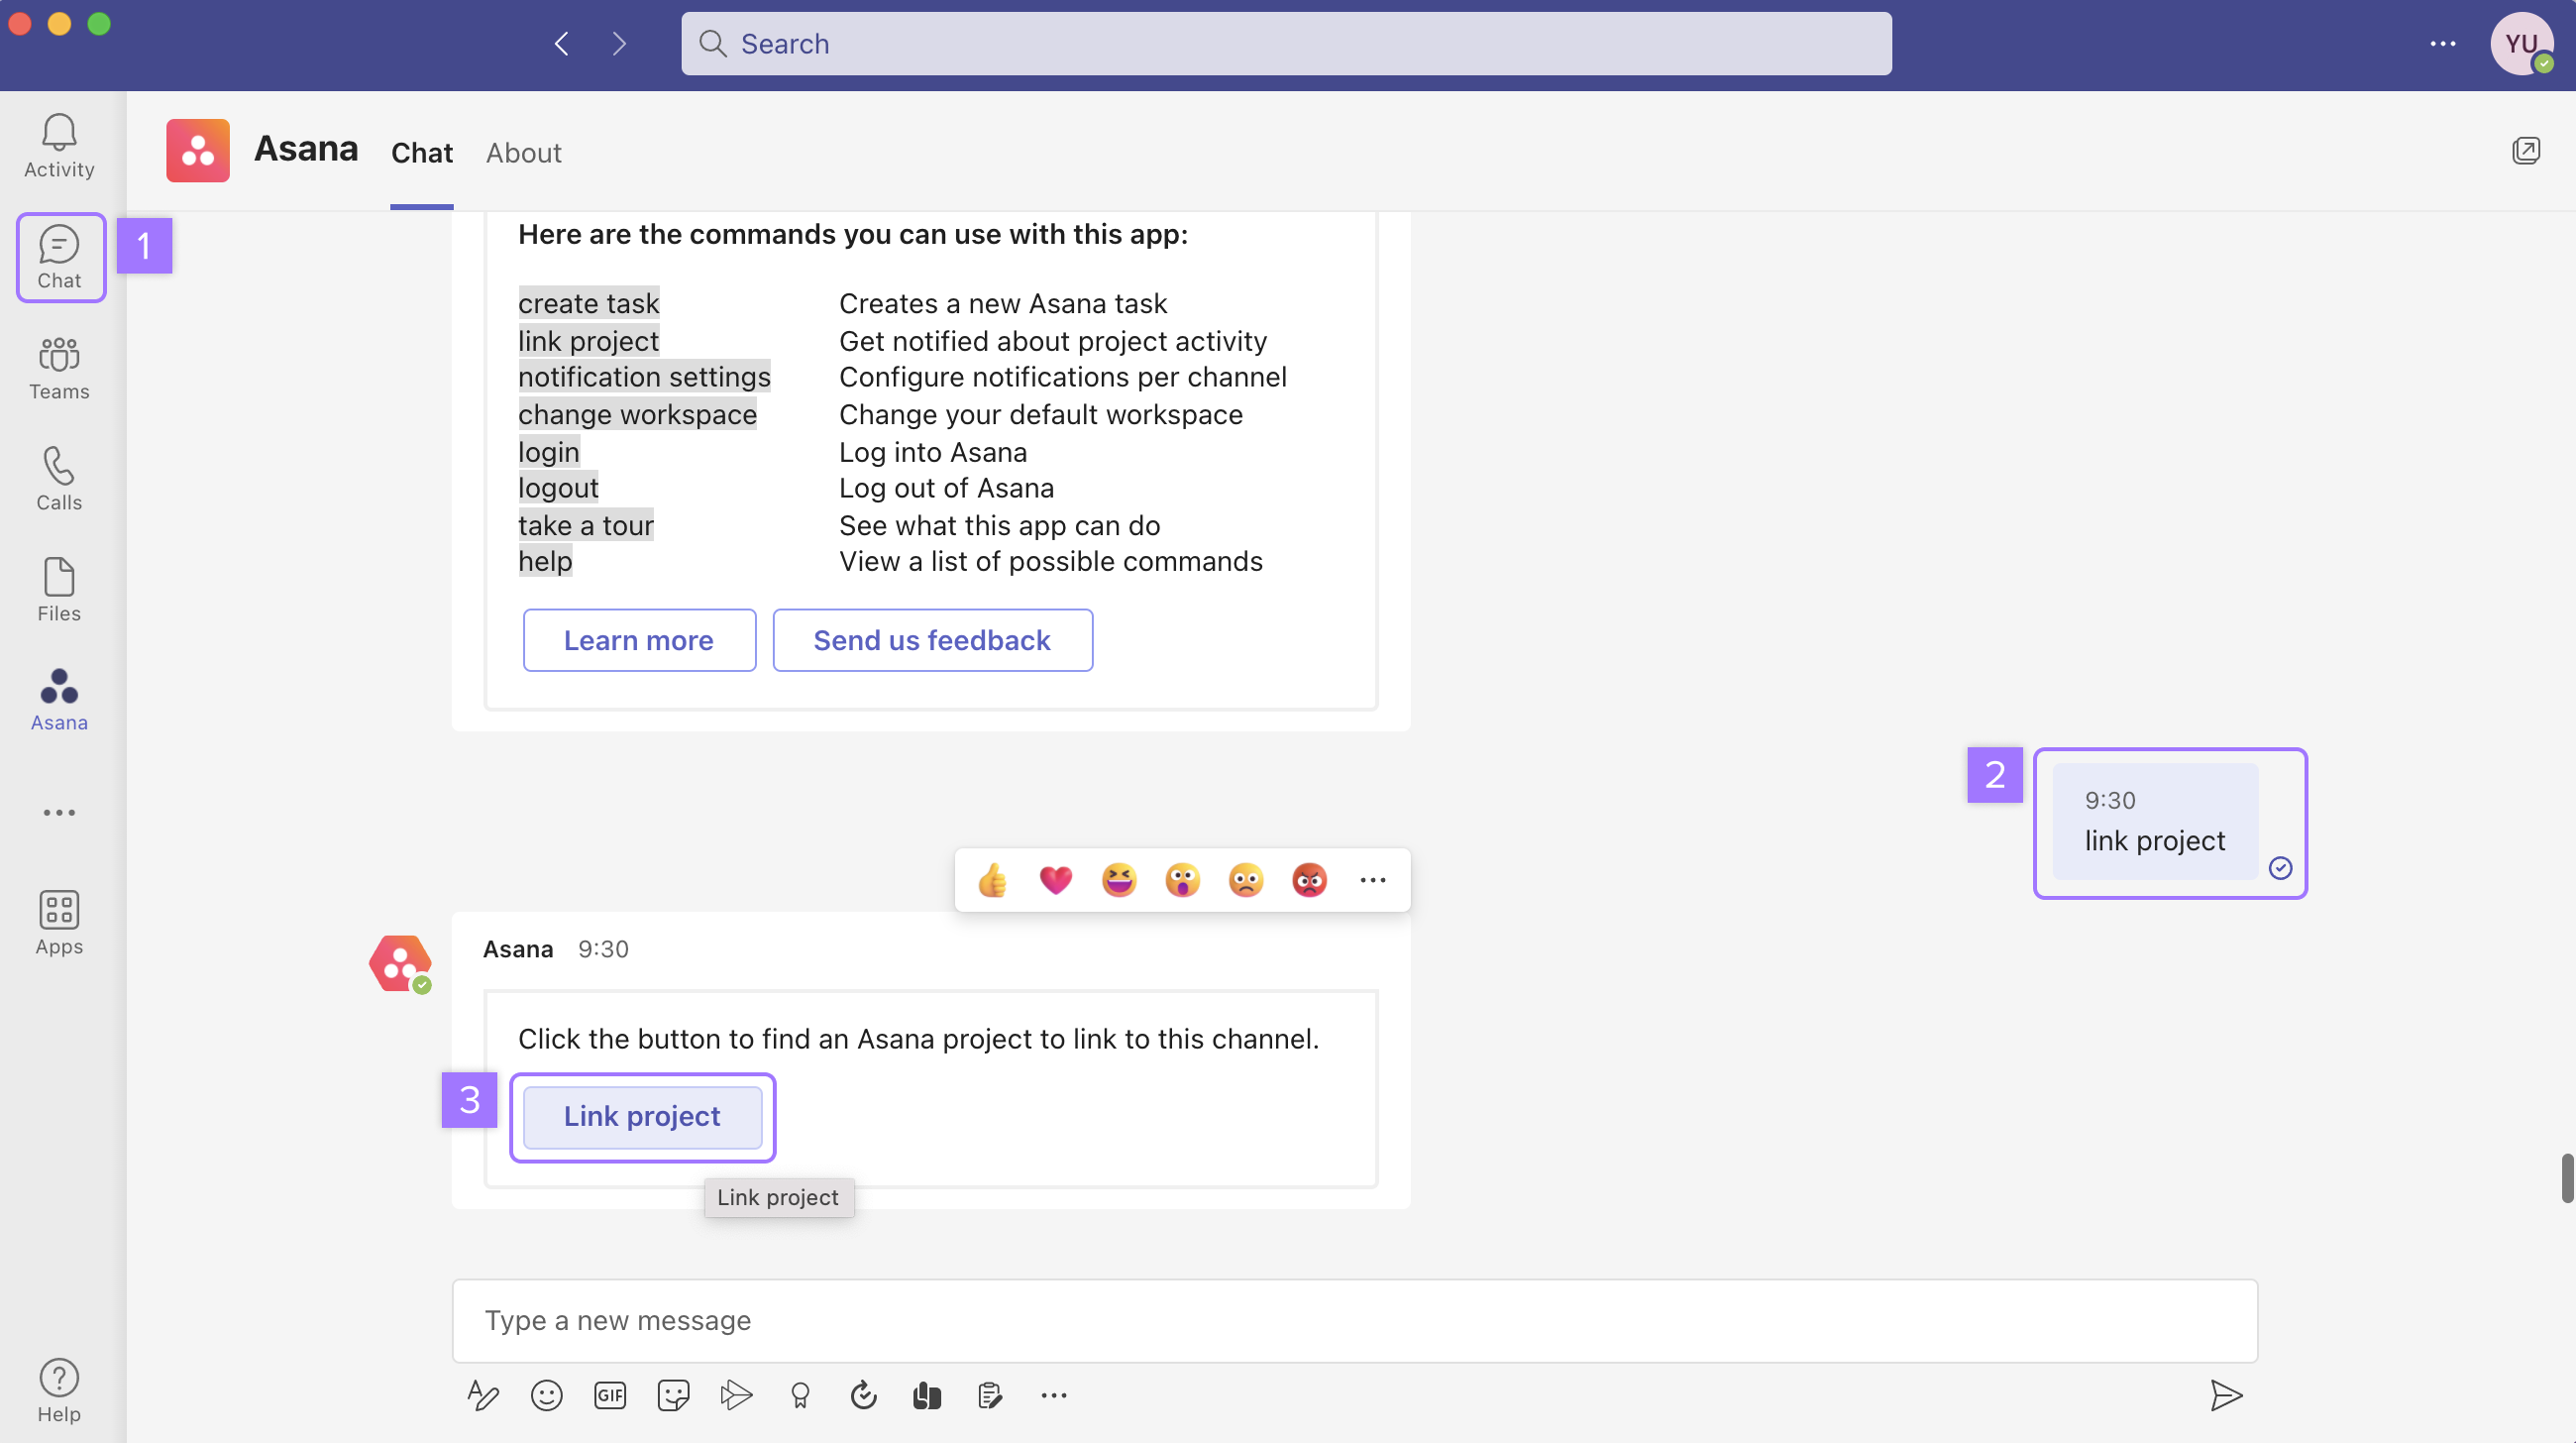Screen dimensions: 2576x1443
Task: Click the 'logout' command text
Action: (x=558, y=488)
